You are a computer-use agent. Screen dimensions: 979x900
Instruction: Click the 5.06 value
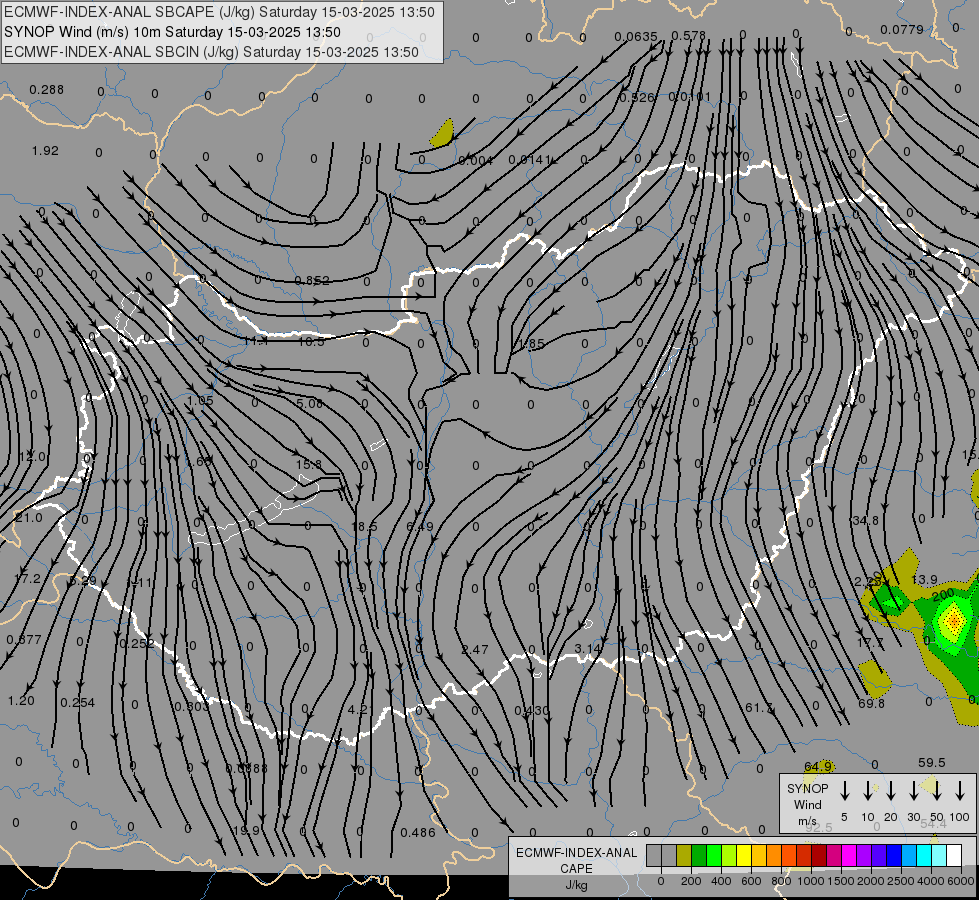coord(310,403)
